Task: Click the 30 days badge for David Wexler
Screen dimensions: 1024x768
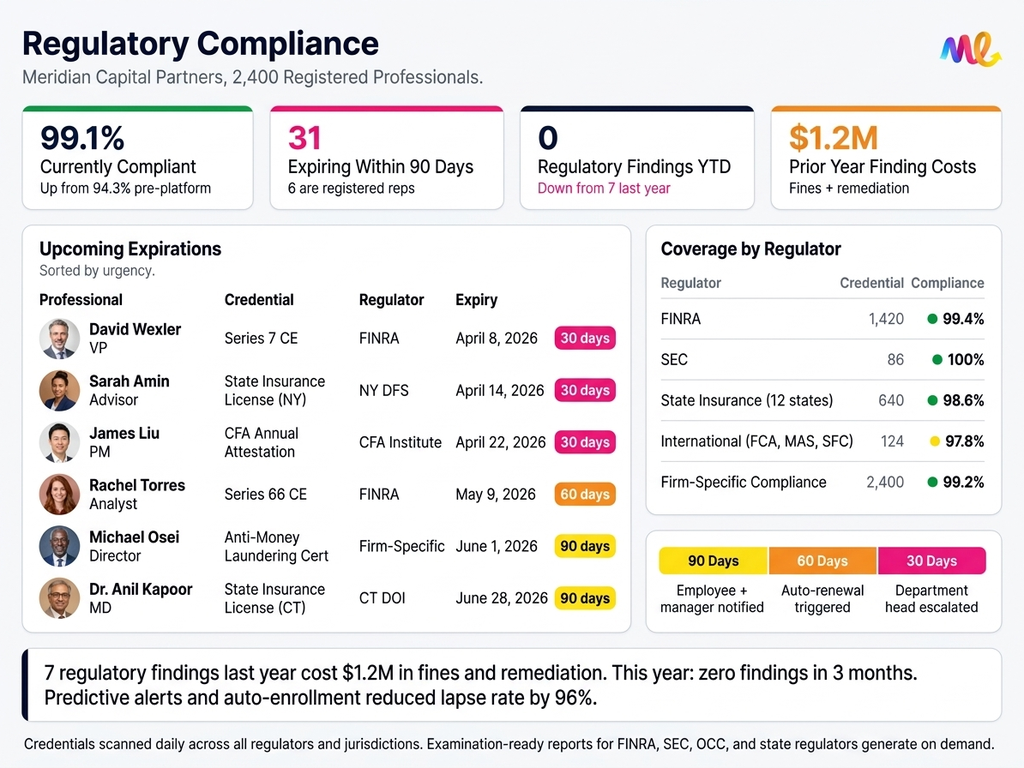Action: [x=585, y=339]
